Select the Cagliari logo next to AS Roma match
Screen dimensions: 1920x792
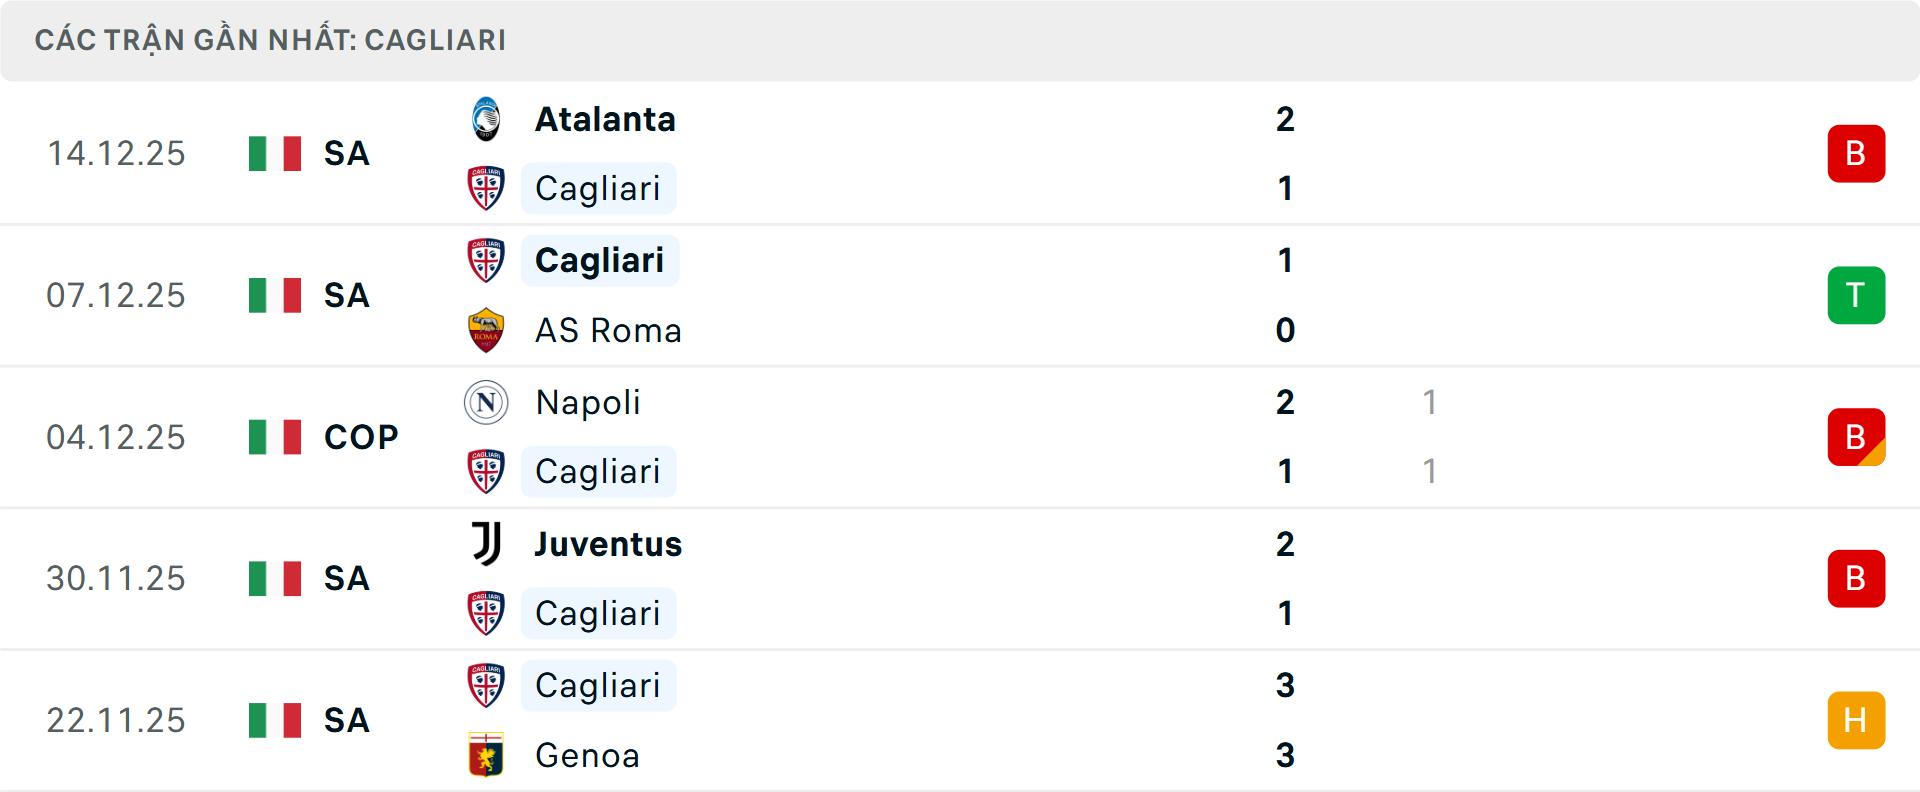coord(486,260)
